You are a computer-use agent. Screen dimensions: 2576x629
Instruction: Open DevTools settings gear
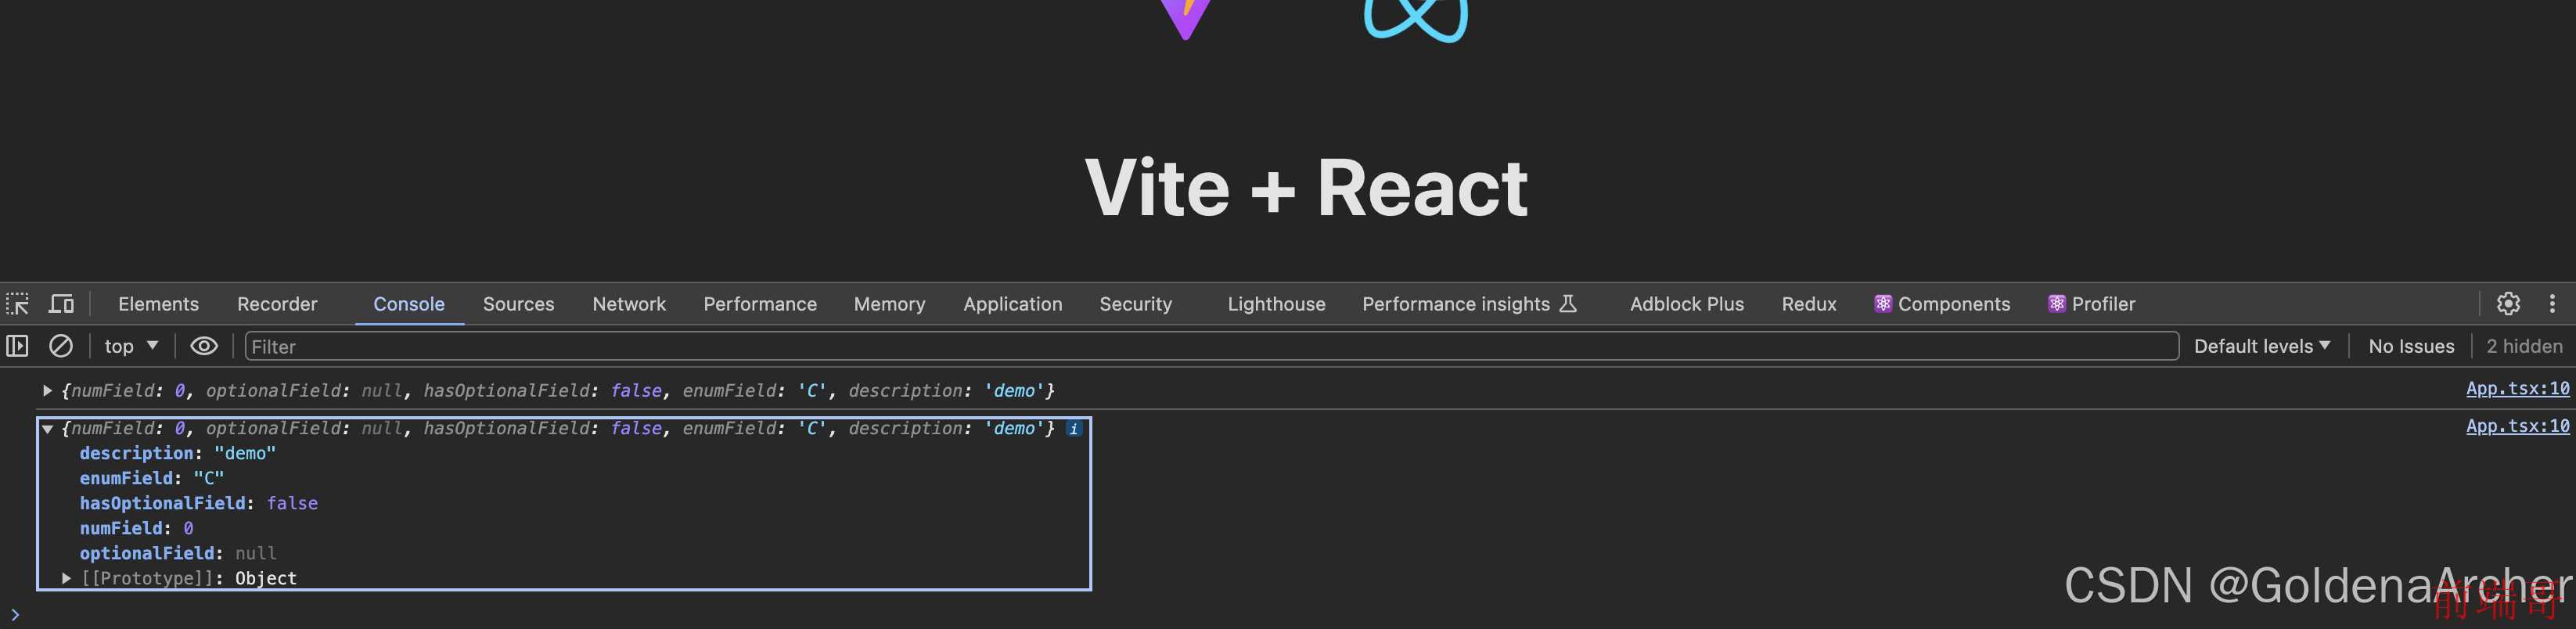click(x=2508, y=303)
